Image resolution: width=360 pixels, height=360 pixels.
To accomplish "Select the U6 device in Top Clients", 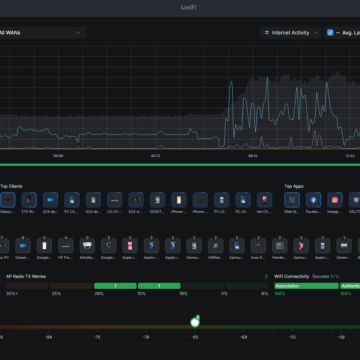I will tap(114, 200).
